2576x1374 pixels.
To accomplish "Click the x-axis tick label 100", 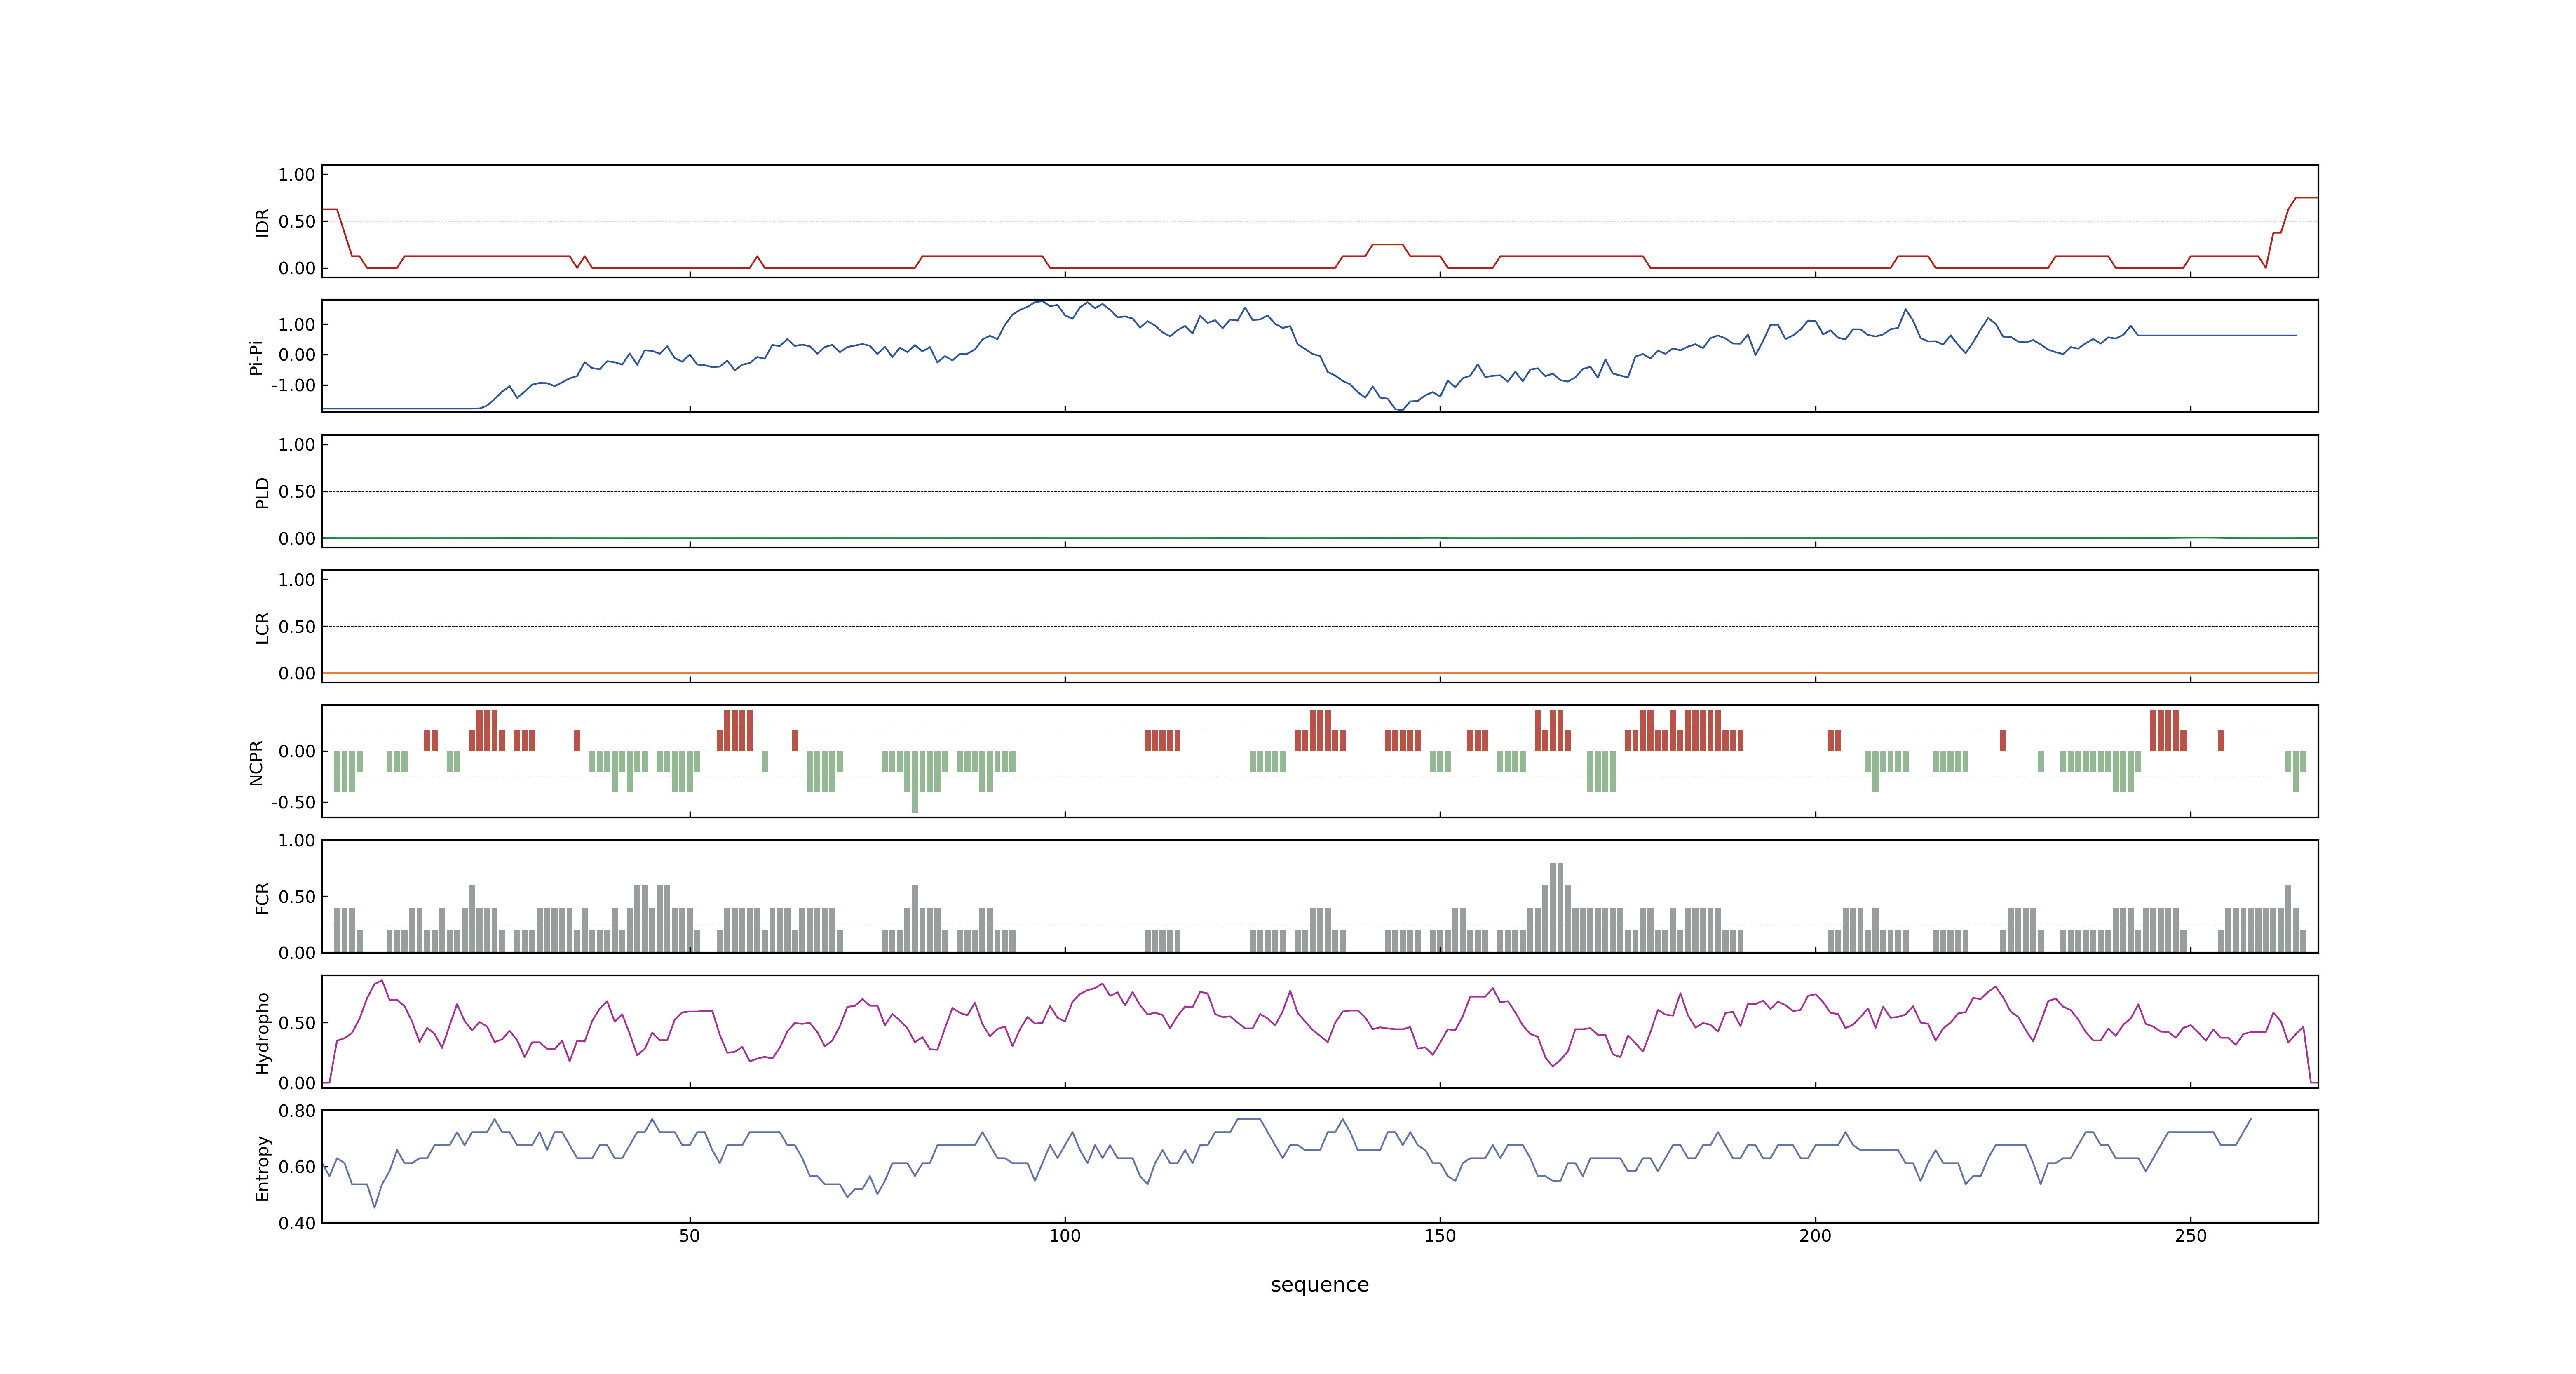I will pos(1064,1236).
